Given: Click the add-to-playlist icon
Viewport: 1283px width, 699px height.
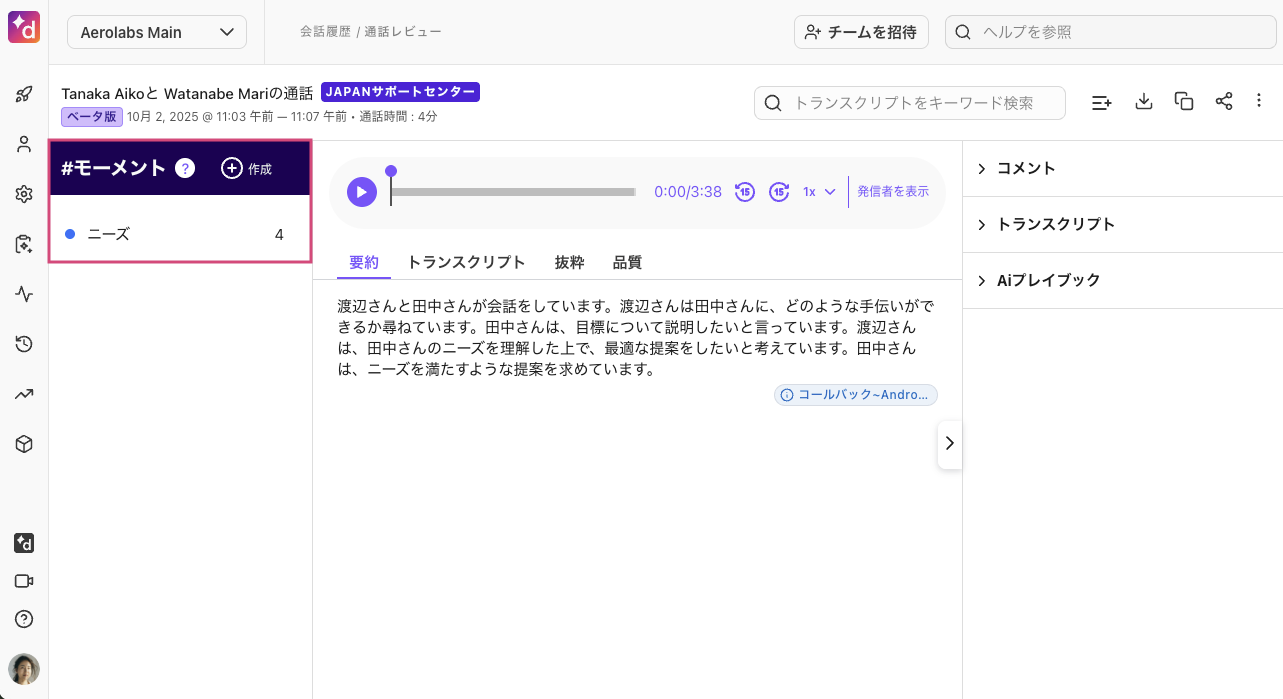Looking at the screenshot, I should click(x=1101, y=102).
